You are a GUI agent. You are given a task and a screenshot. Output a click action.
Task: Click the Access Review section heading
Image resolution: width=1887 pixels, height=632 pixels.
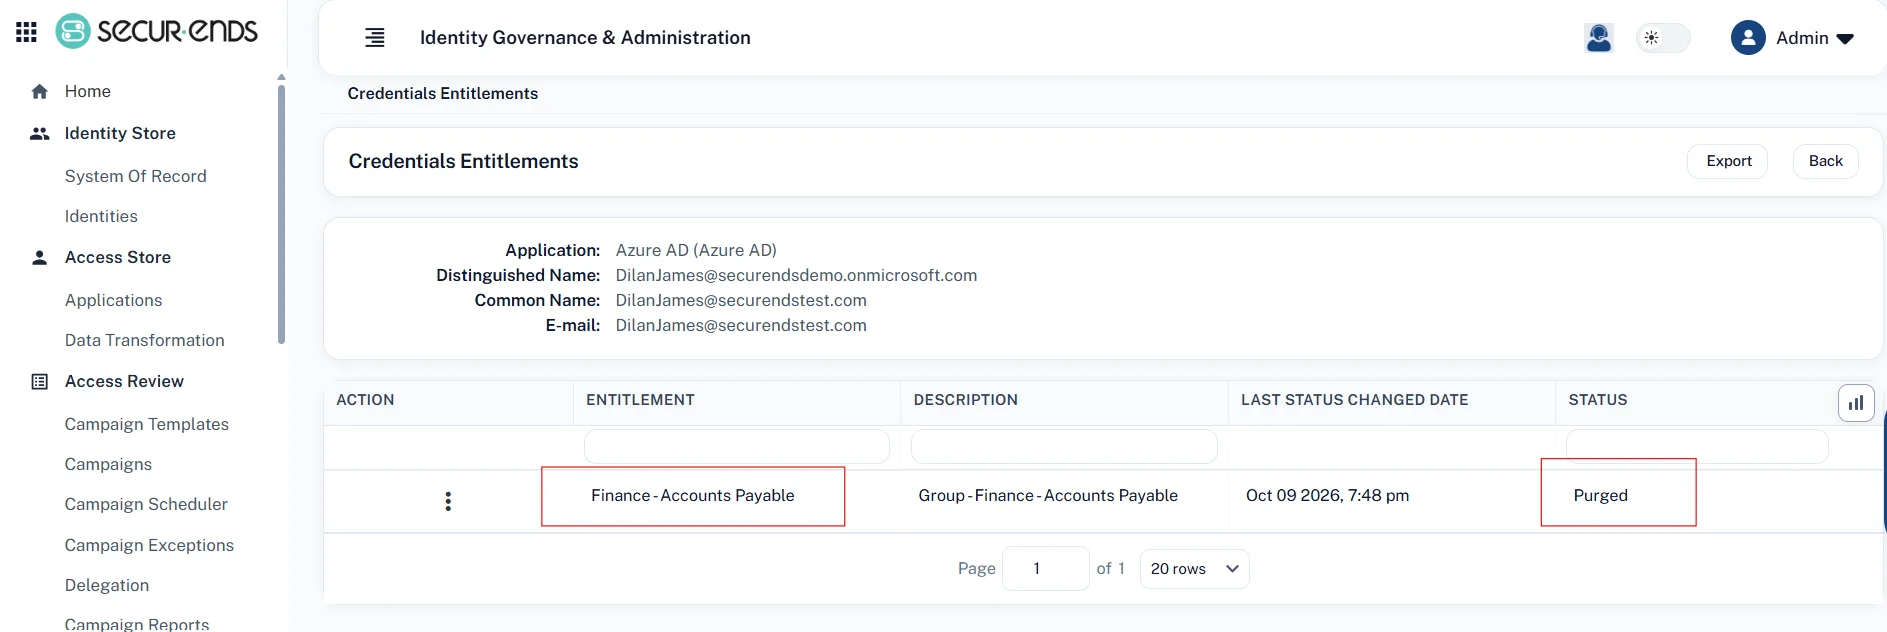point(124,381)
